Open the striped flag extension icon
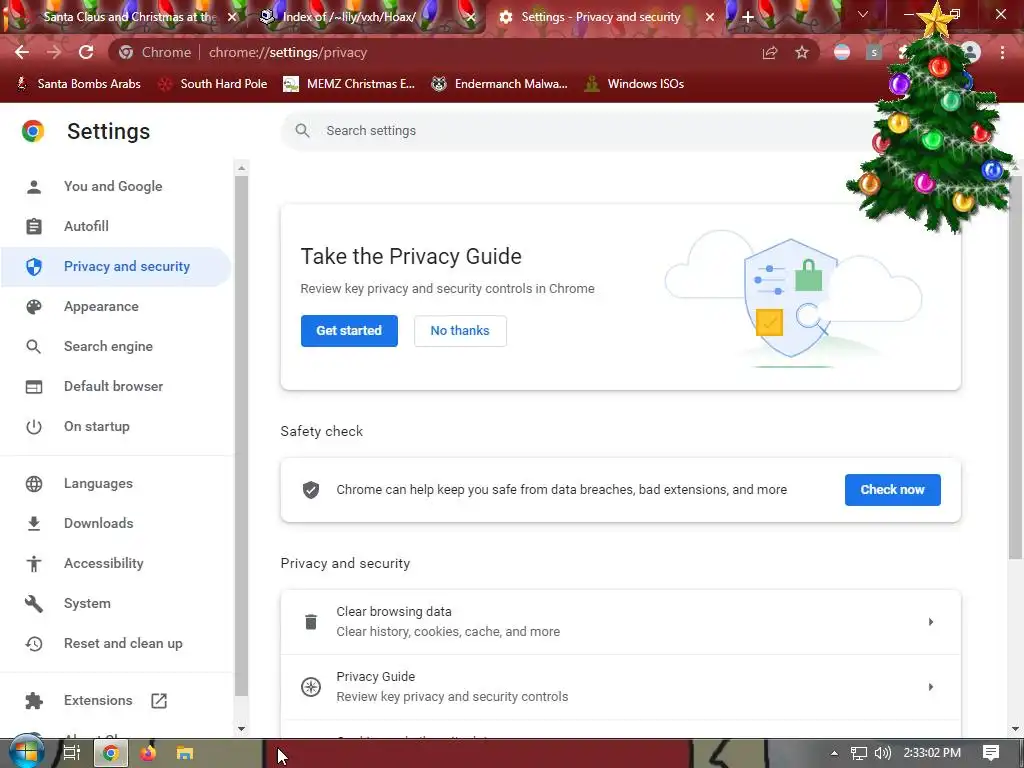 click(842, 52)
